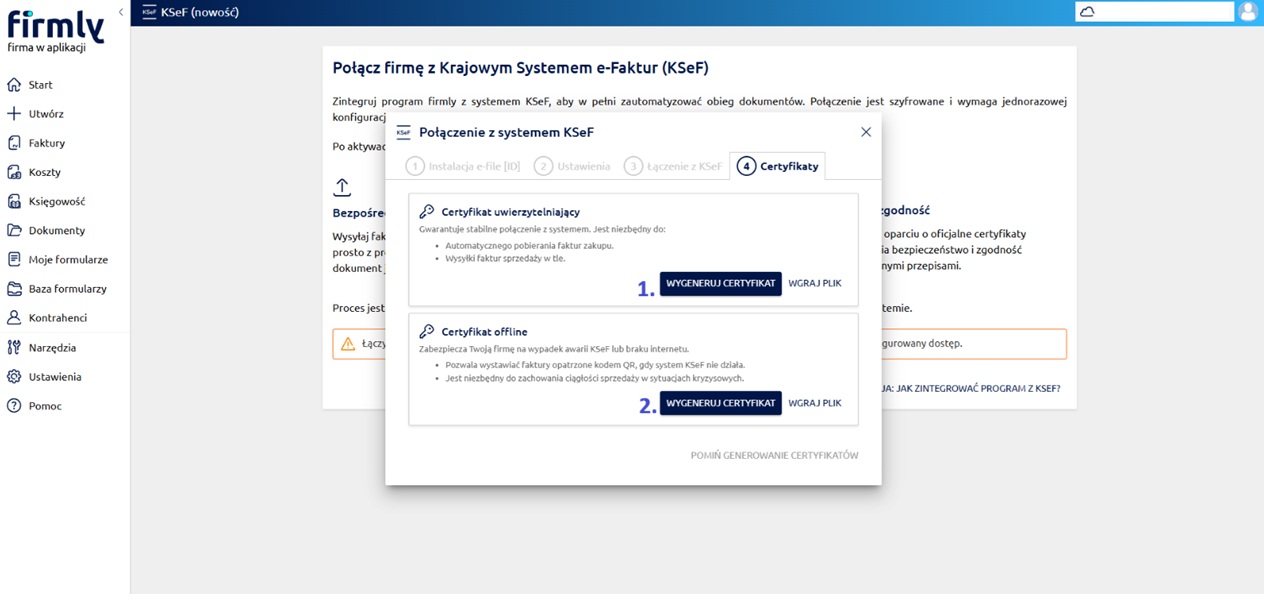The image size is (1264, 600).
Task: Close the Połączenie z systemem KSeF dialog
Action: click(x=866, y=132)
